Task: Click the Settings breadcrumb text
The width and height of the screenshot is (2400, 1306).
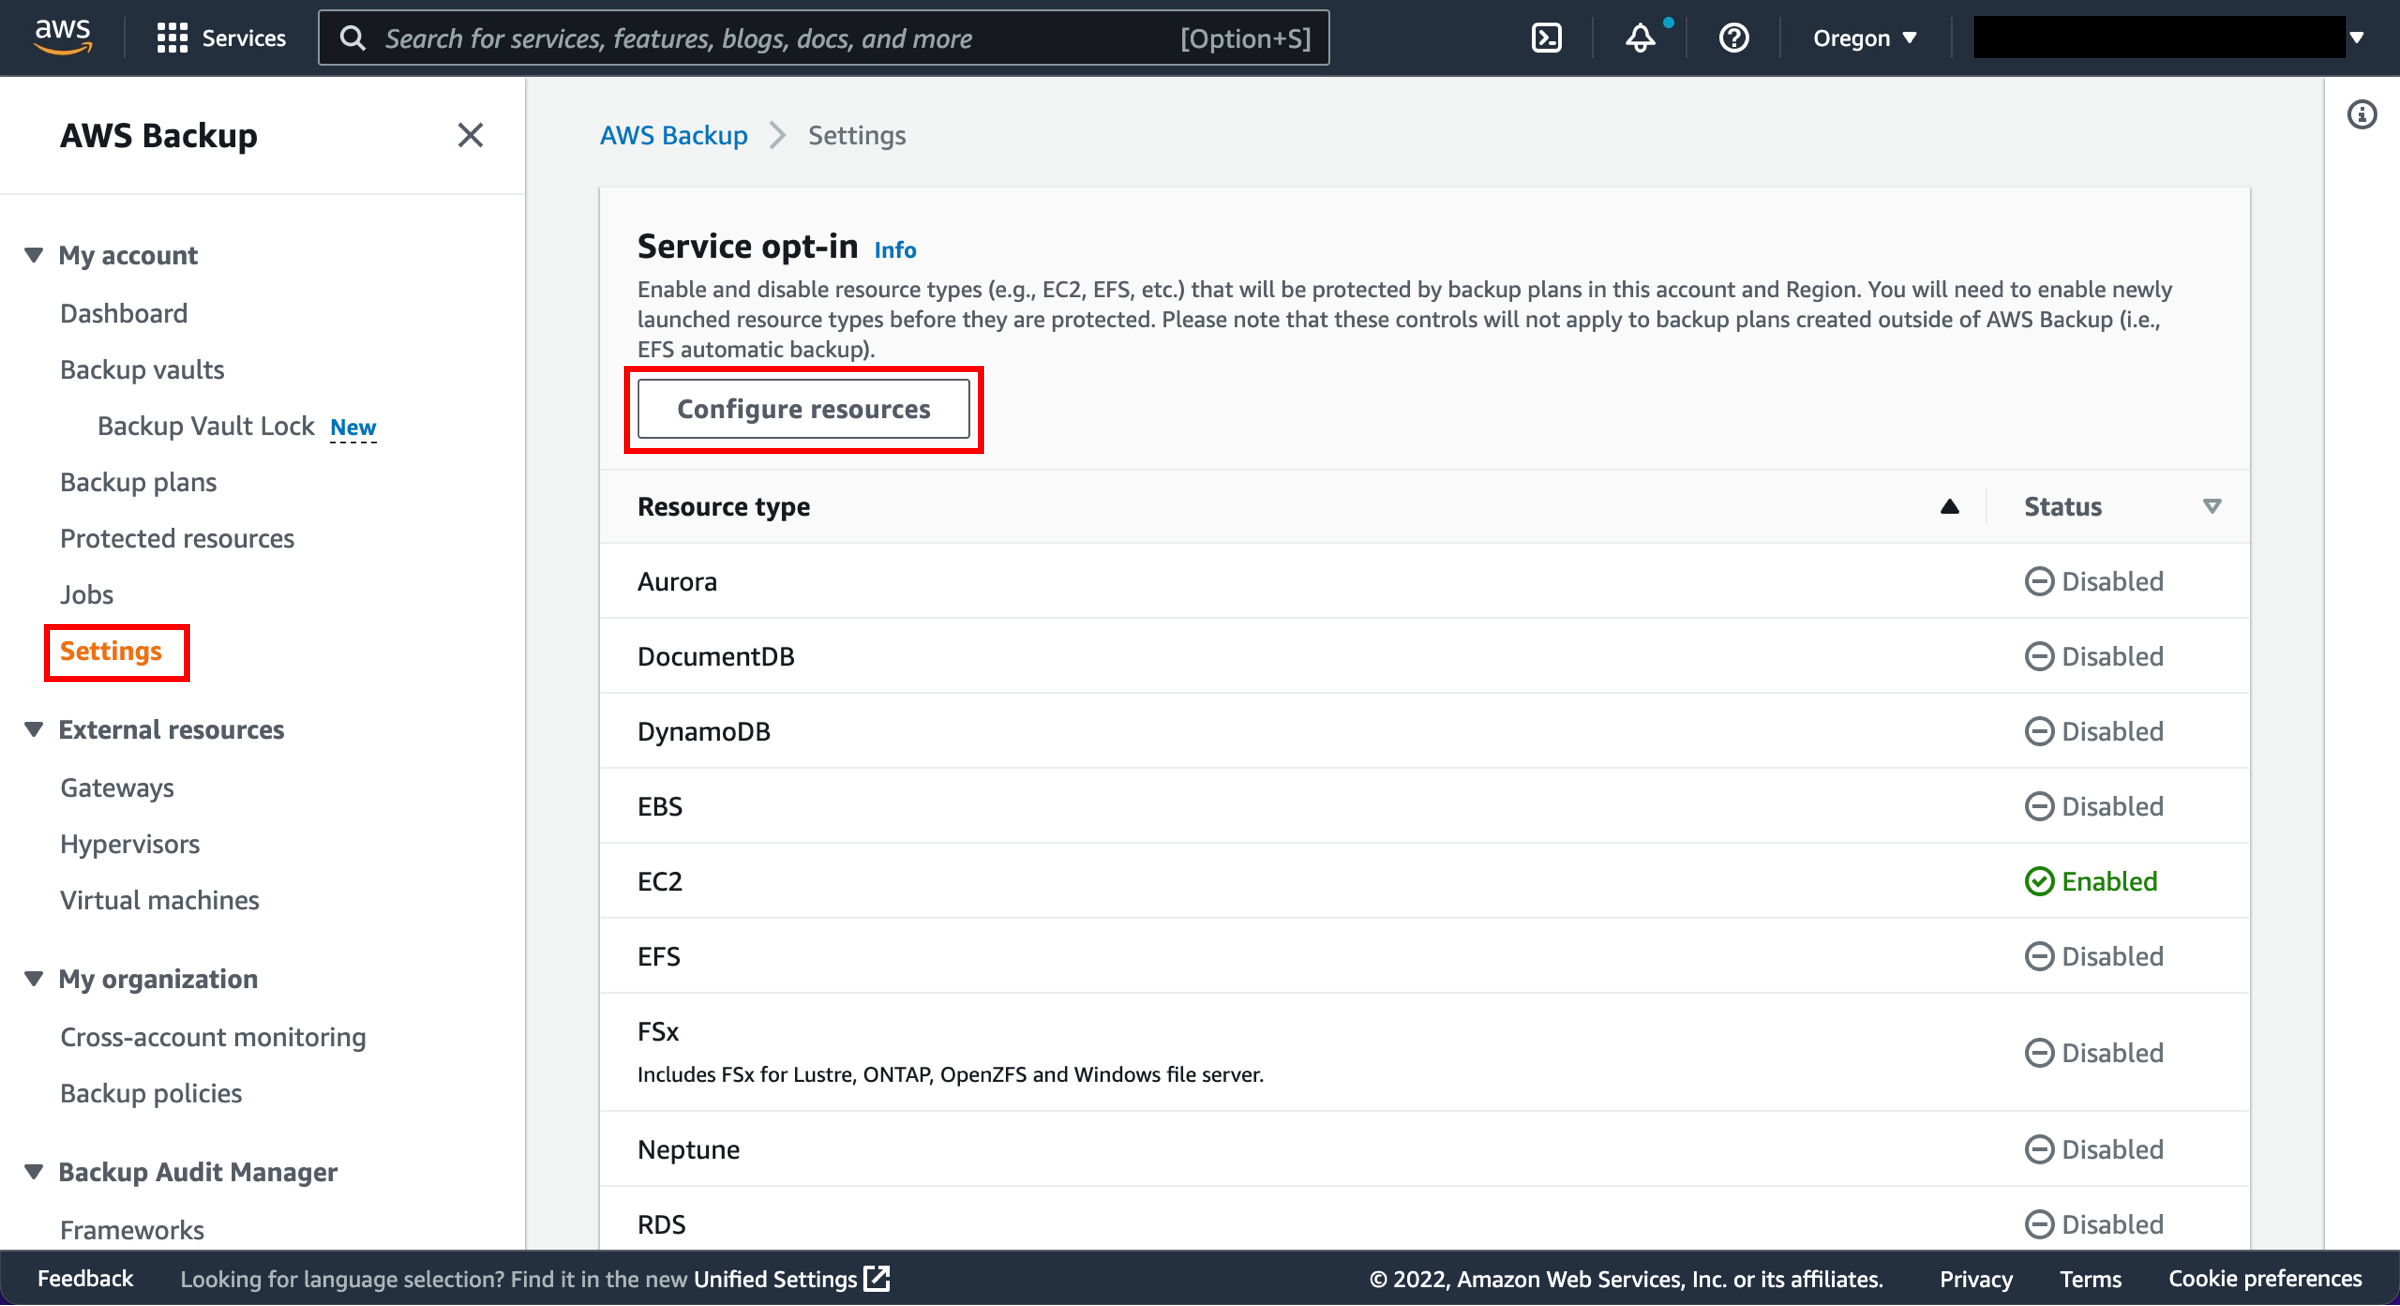Action: (857, 135)
